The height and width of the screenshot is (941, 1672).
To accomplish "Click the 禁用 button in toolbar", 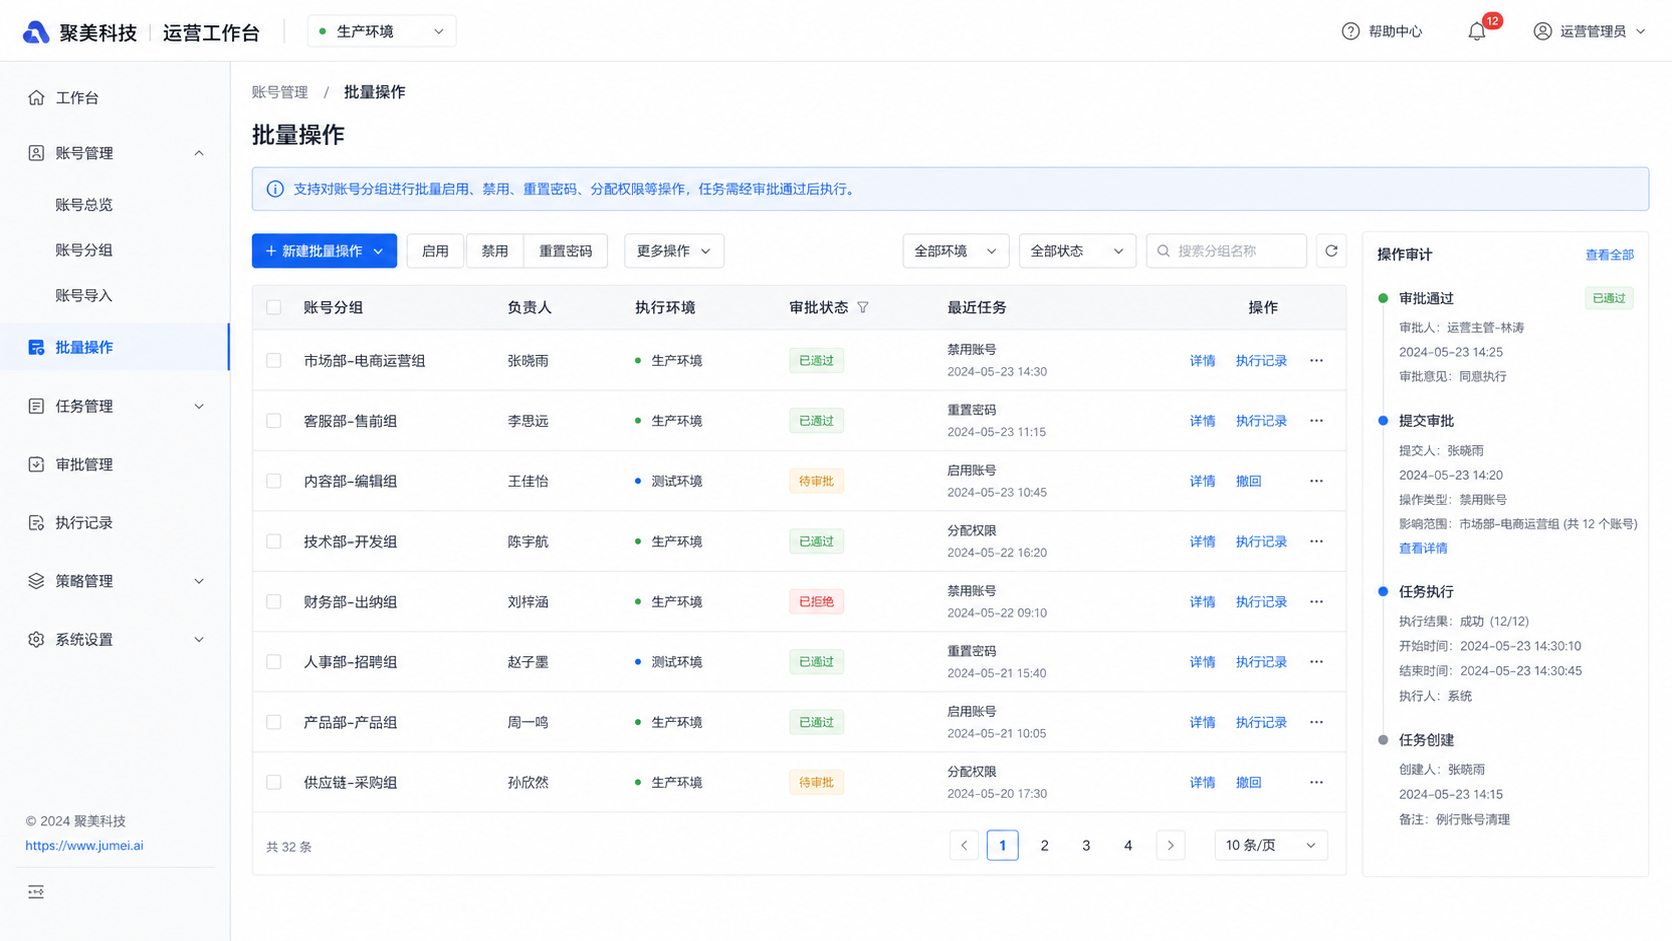I will point(495,251).
